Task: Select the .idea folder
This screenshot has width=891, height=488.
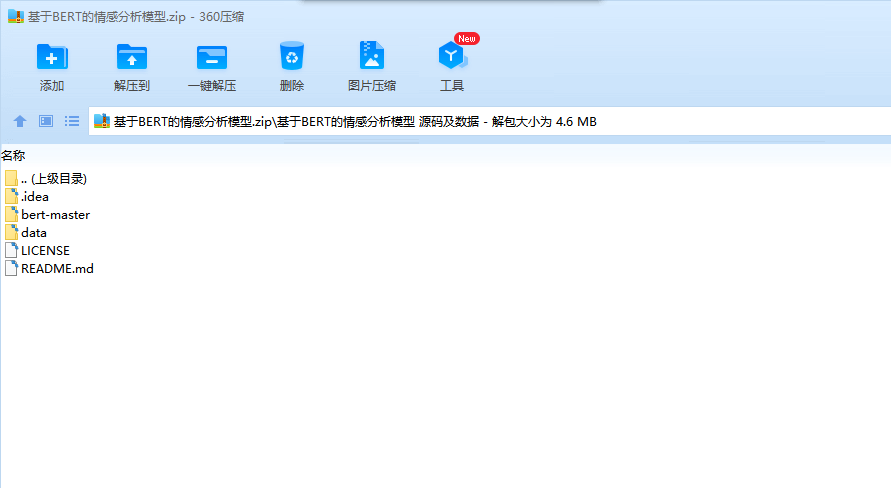Action: 27,197
